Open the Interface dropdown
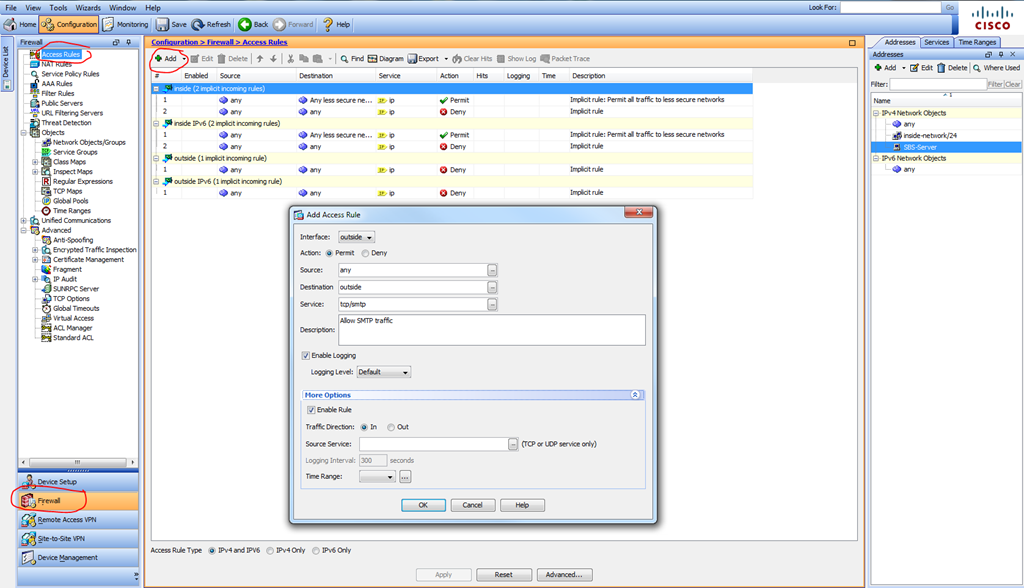 (357, 237)
